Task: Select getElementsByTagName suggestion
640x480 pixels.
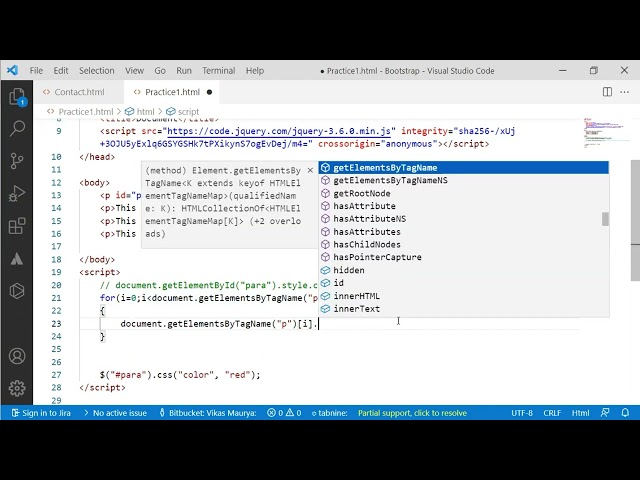Action: [464, 168]
